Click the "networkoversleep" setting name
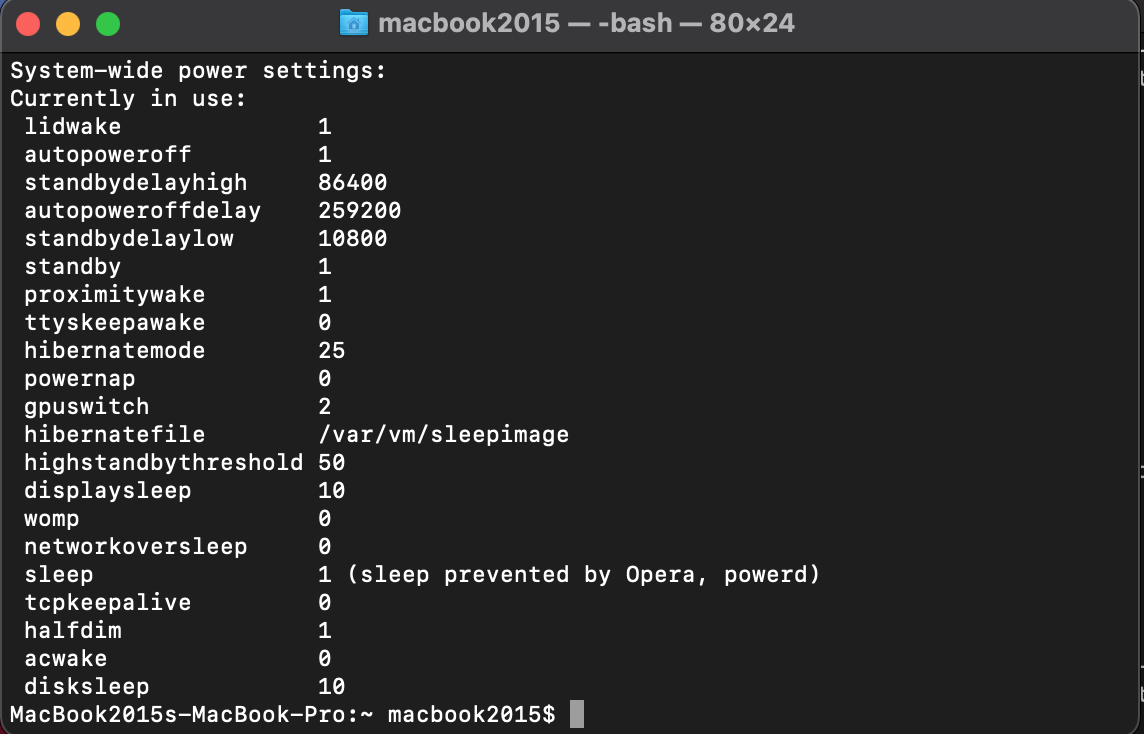 tap(136, 547)
